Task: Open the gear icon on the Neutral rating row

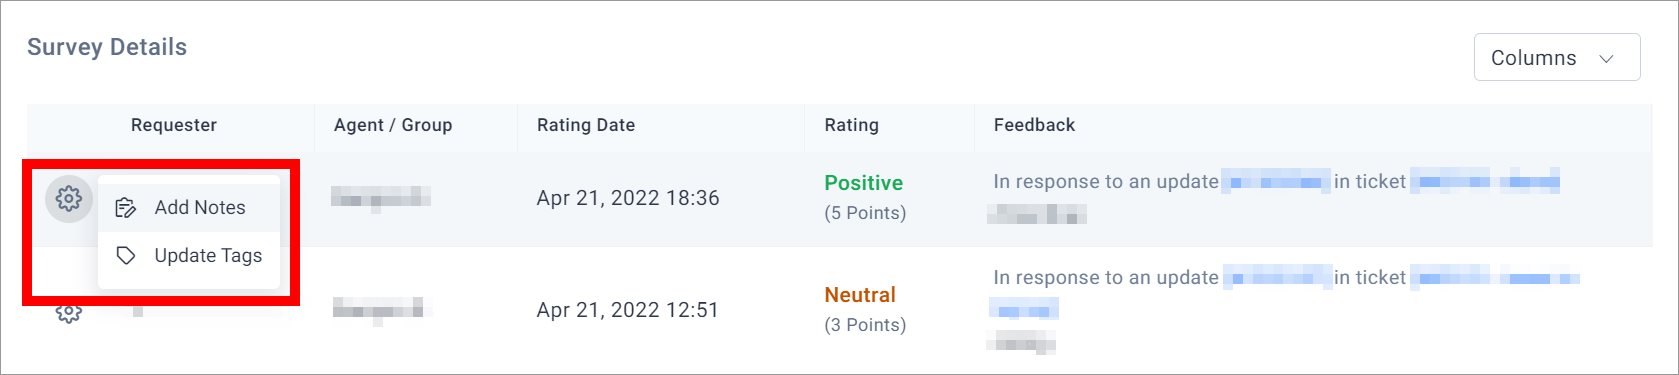Action: pos(69,313)
